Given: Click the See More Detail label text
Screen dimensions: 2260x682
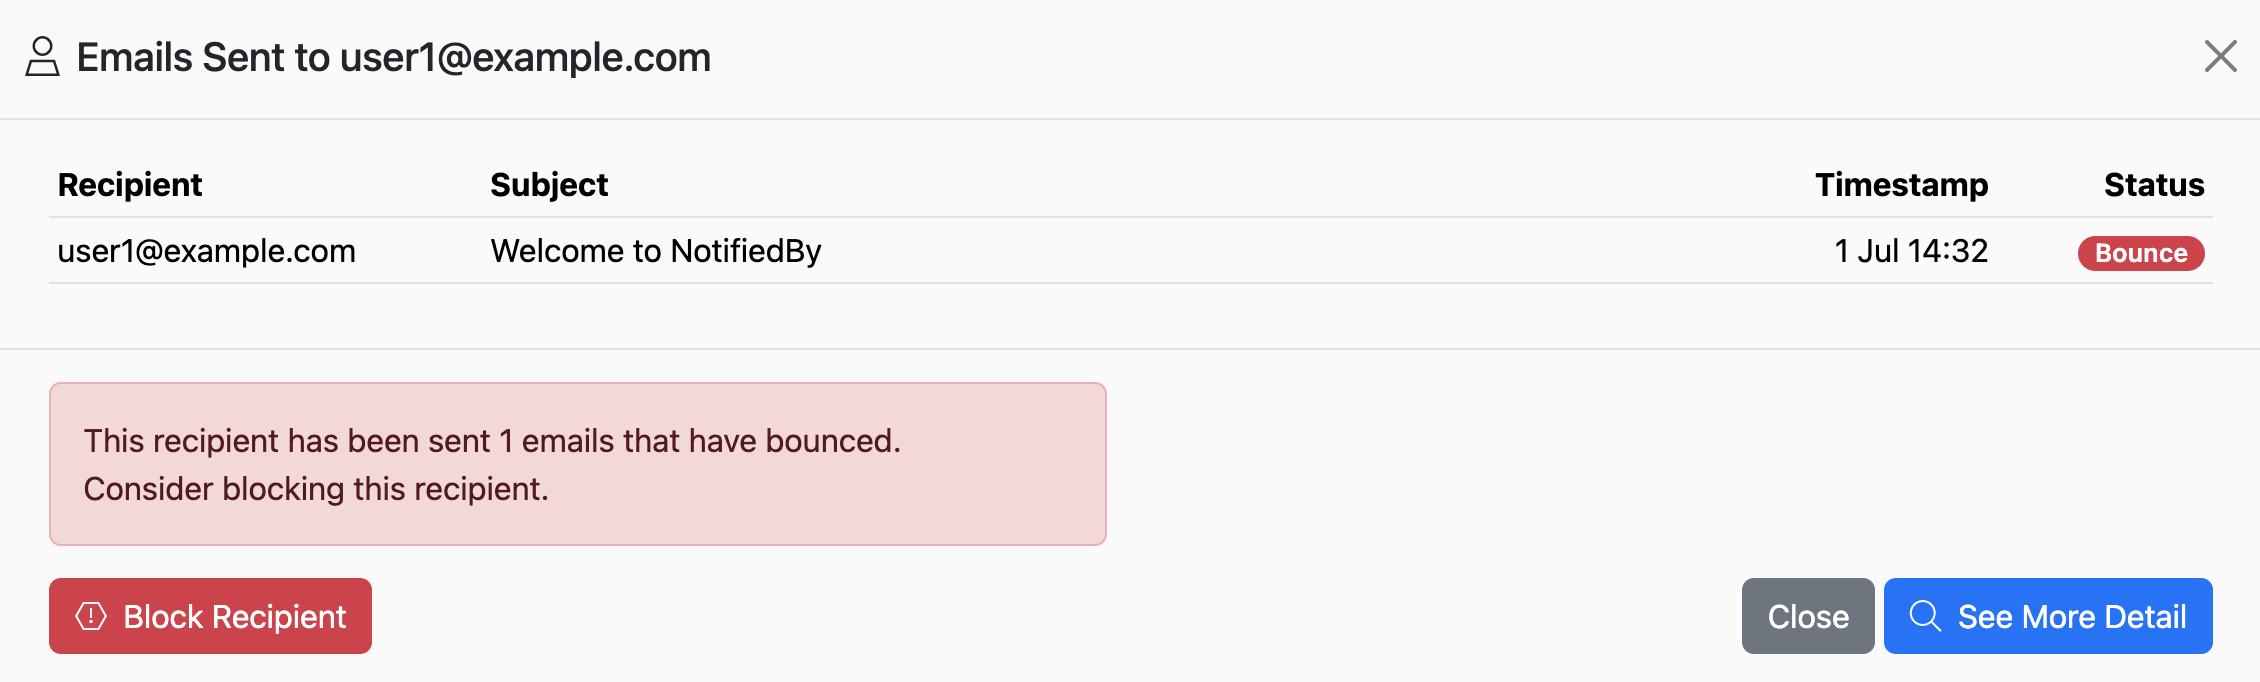Looking at the screenshot, I should 2072,617.
